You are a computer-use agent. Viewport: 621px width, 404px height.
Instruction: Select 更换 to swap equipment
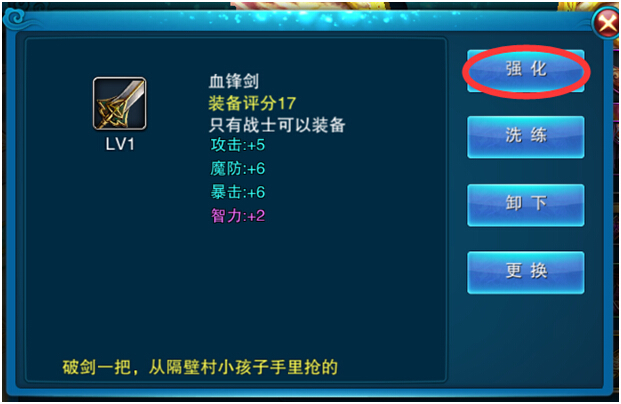coord(526,273)
